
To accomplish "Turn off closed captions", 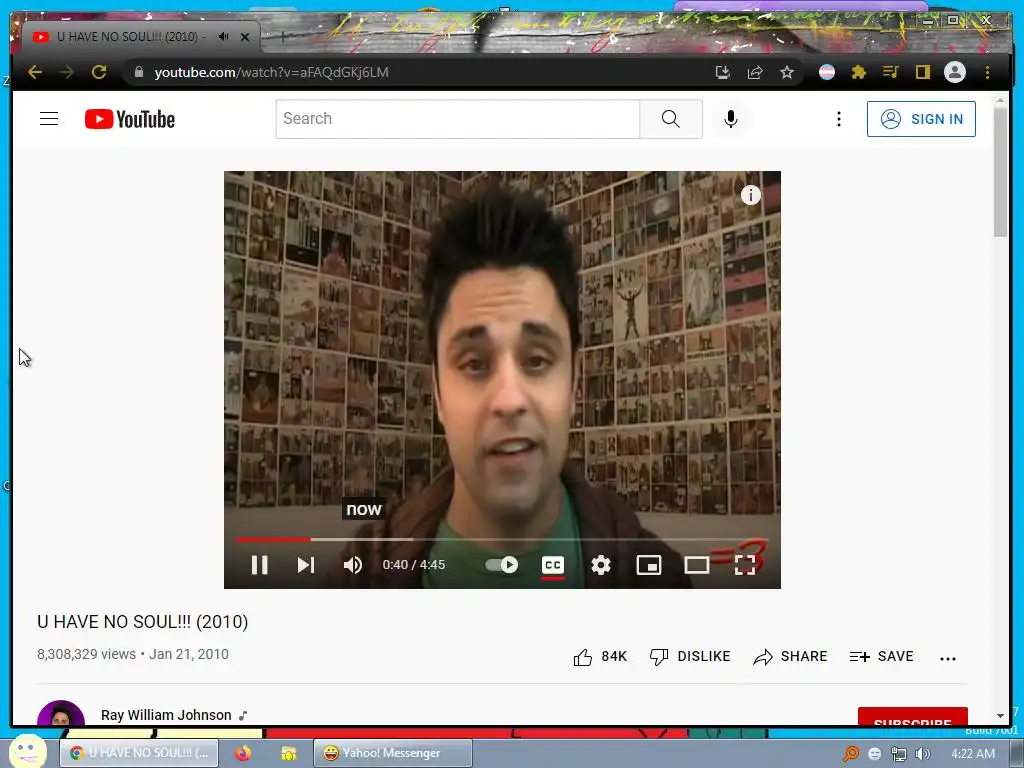I will (552, 565).
